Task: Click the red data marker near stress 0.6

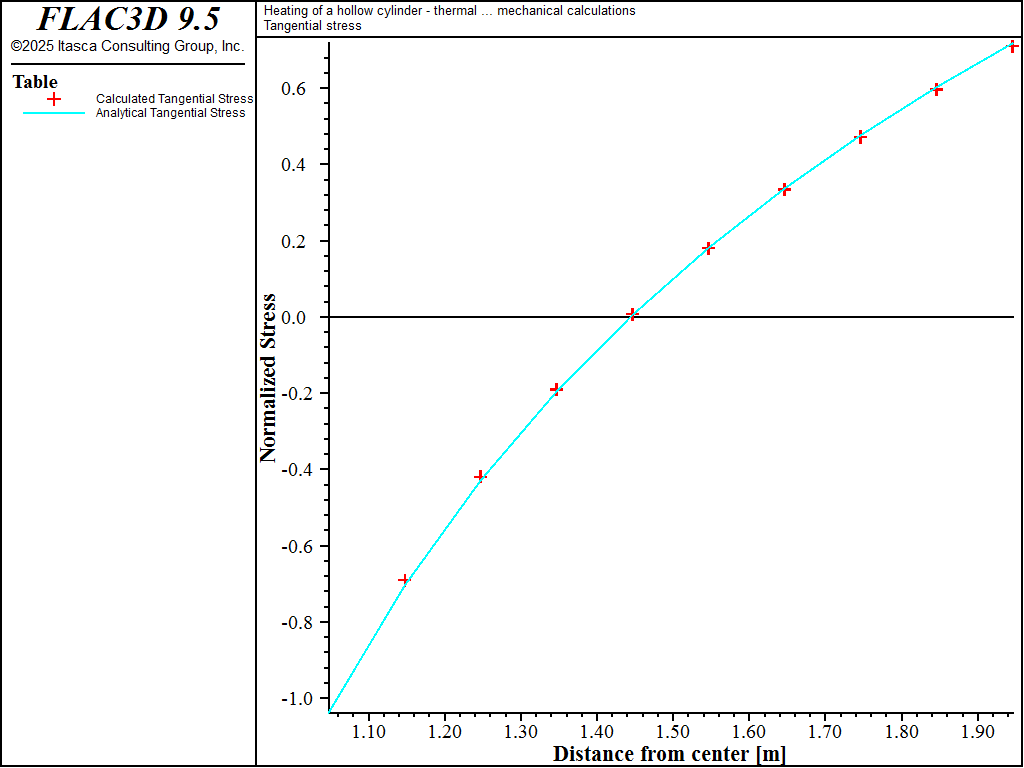Action: (x=936, y=89)
